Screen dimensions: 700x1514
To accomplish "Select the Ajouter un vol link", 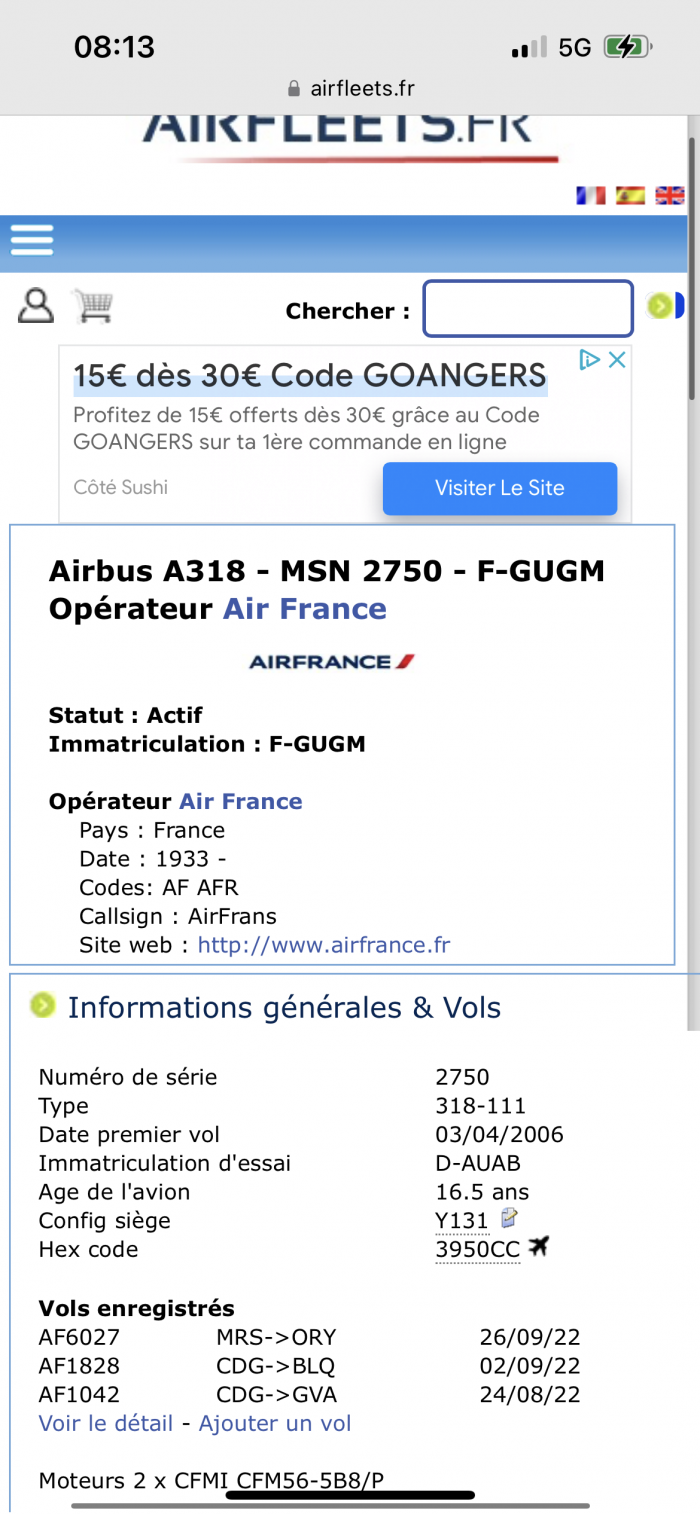I will [275, 1423].
